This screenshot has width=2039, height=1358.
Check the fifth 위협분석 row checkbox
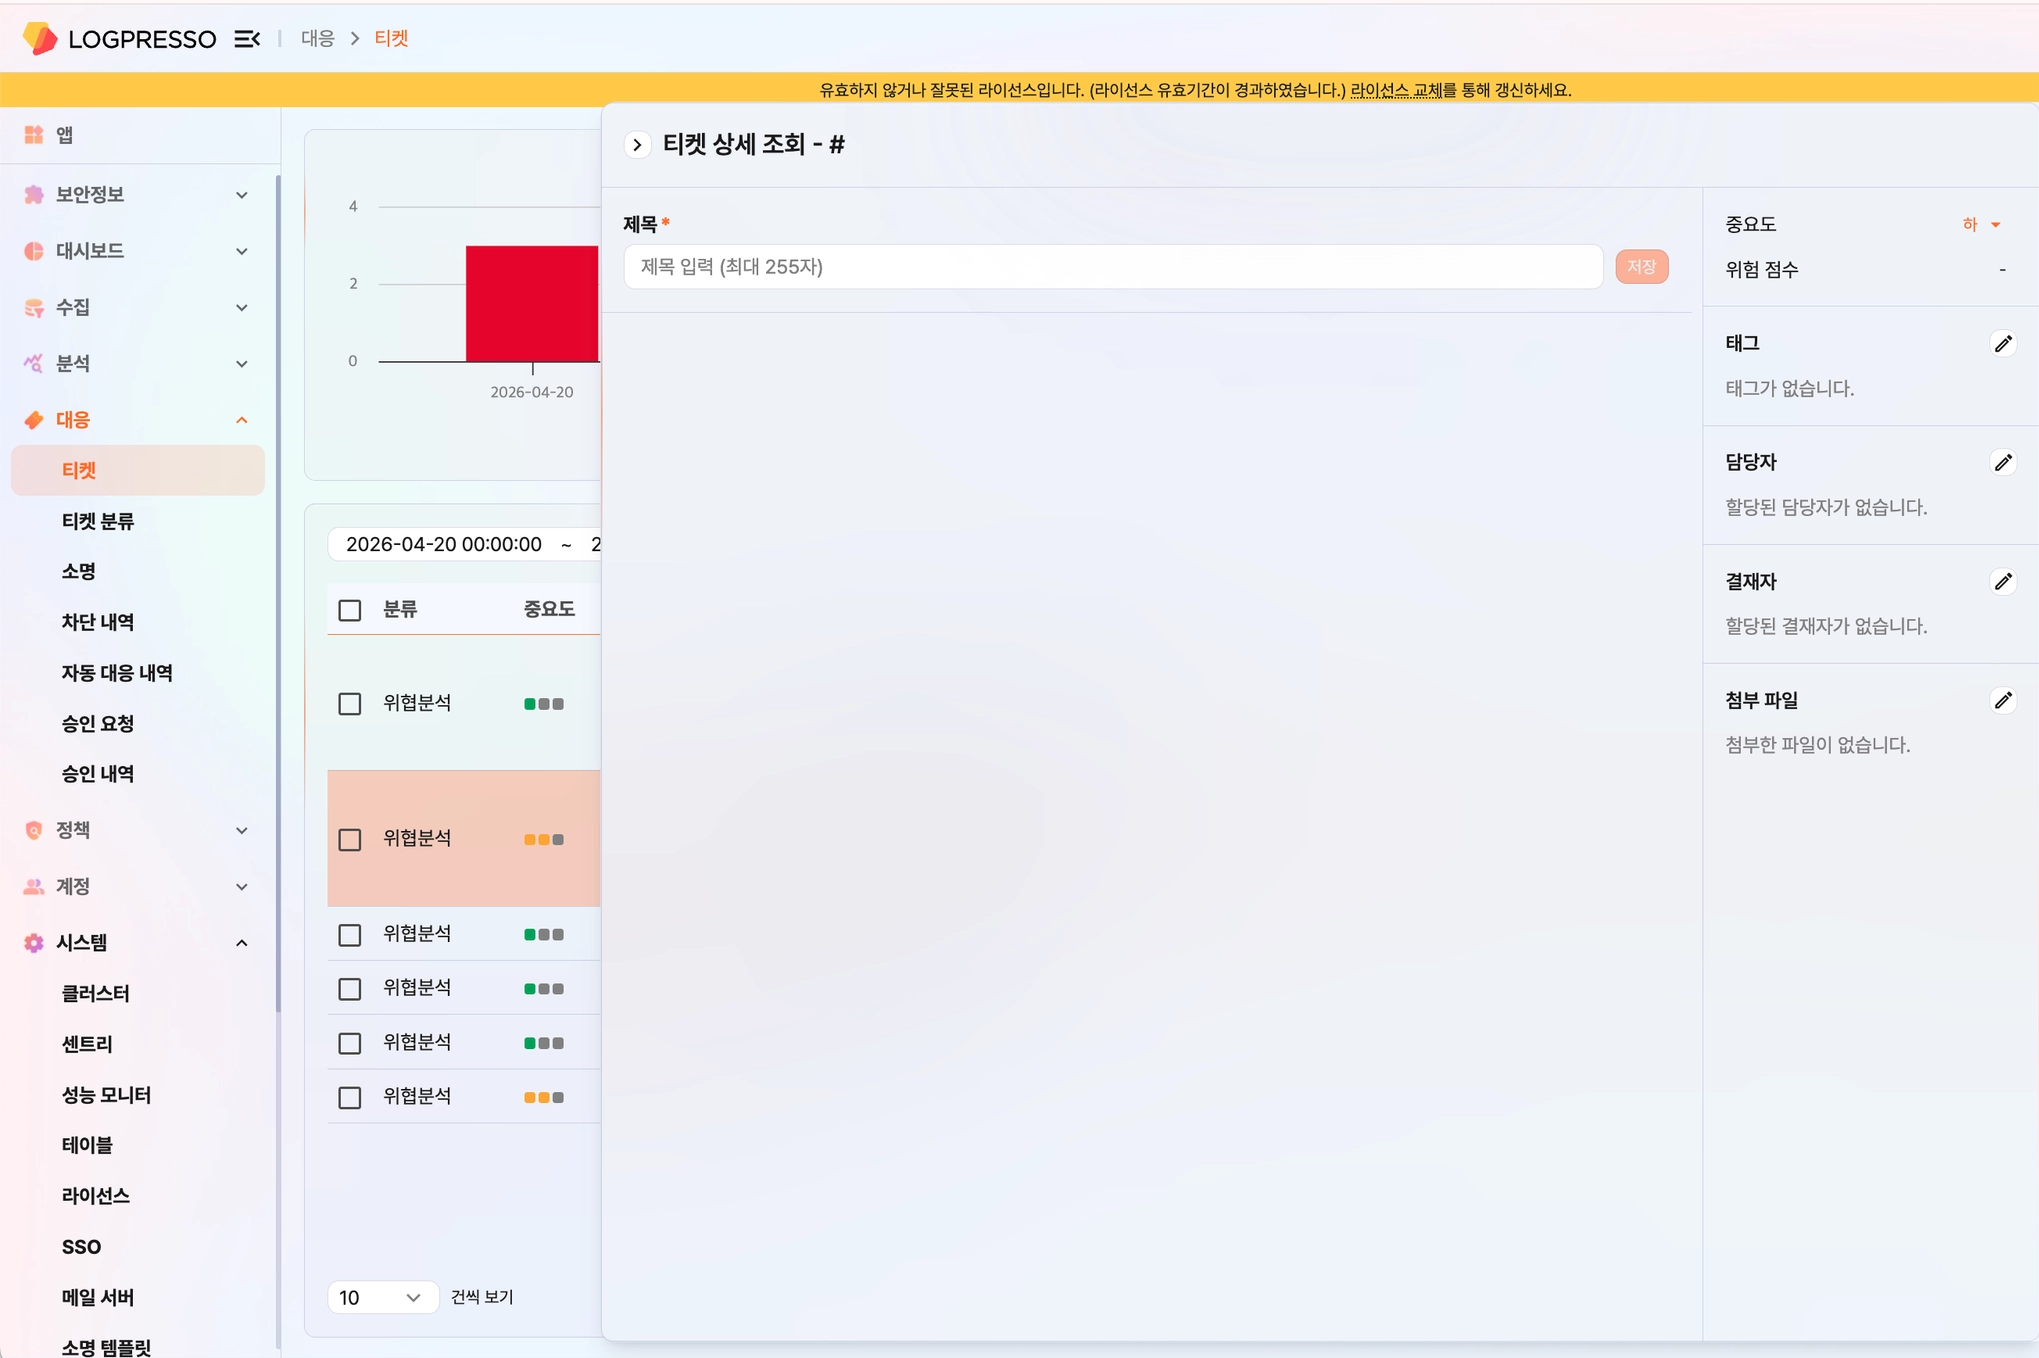tap(350, 1043)
